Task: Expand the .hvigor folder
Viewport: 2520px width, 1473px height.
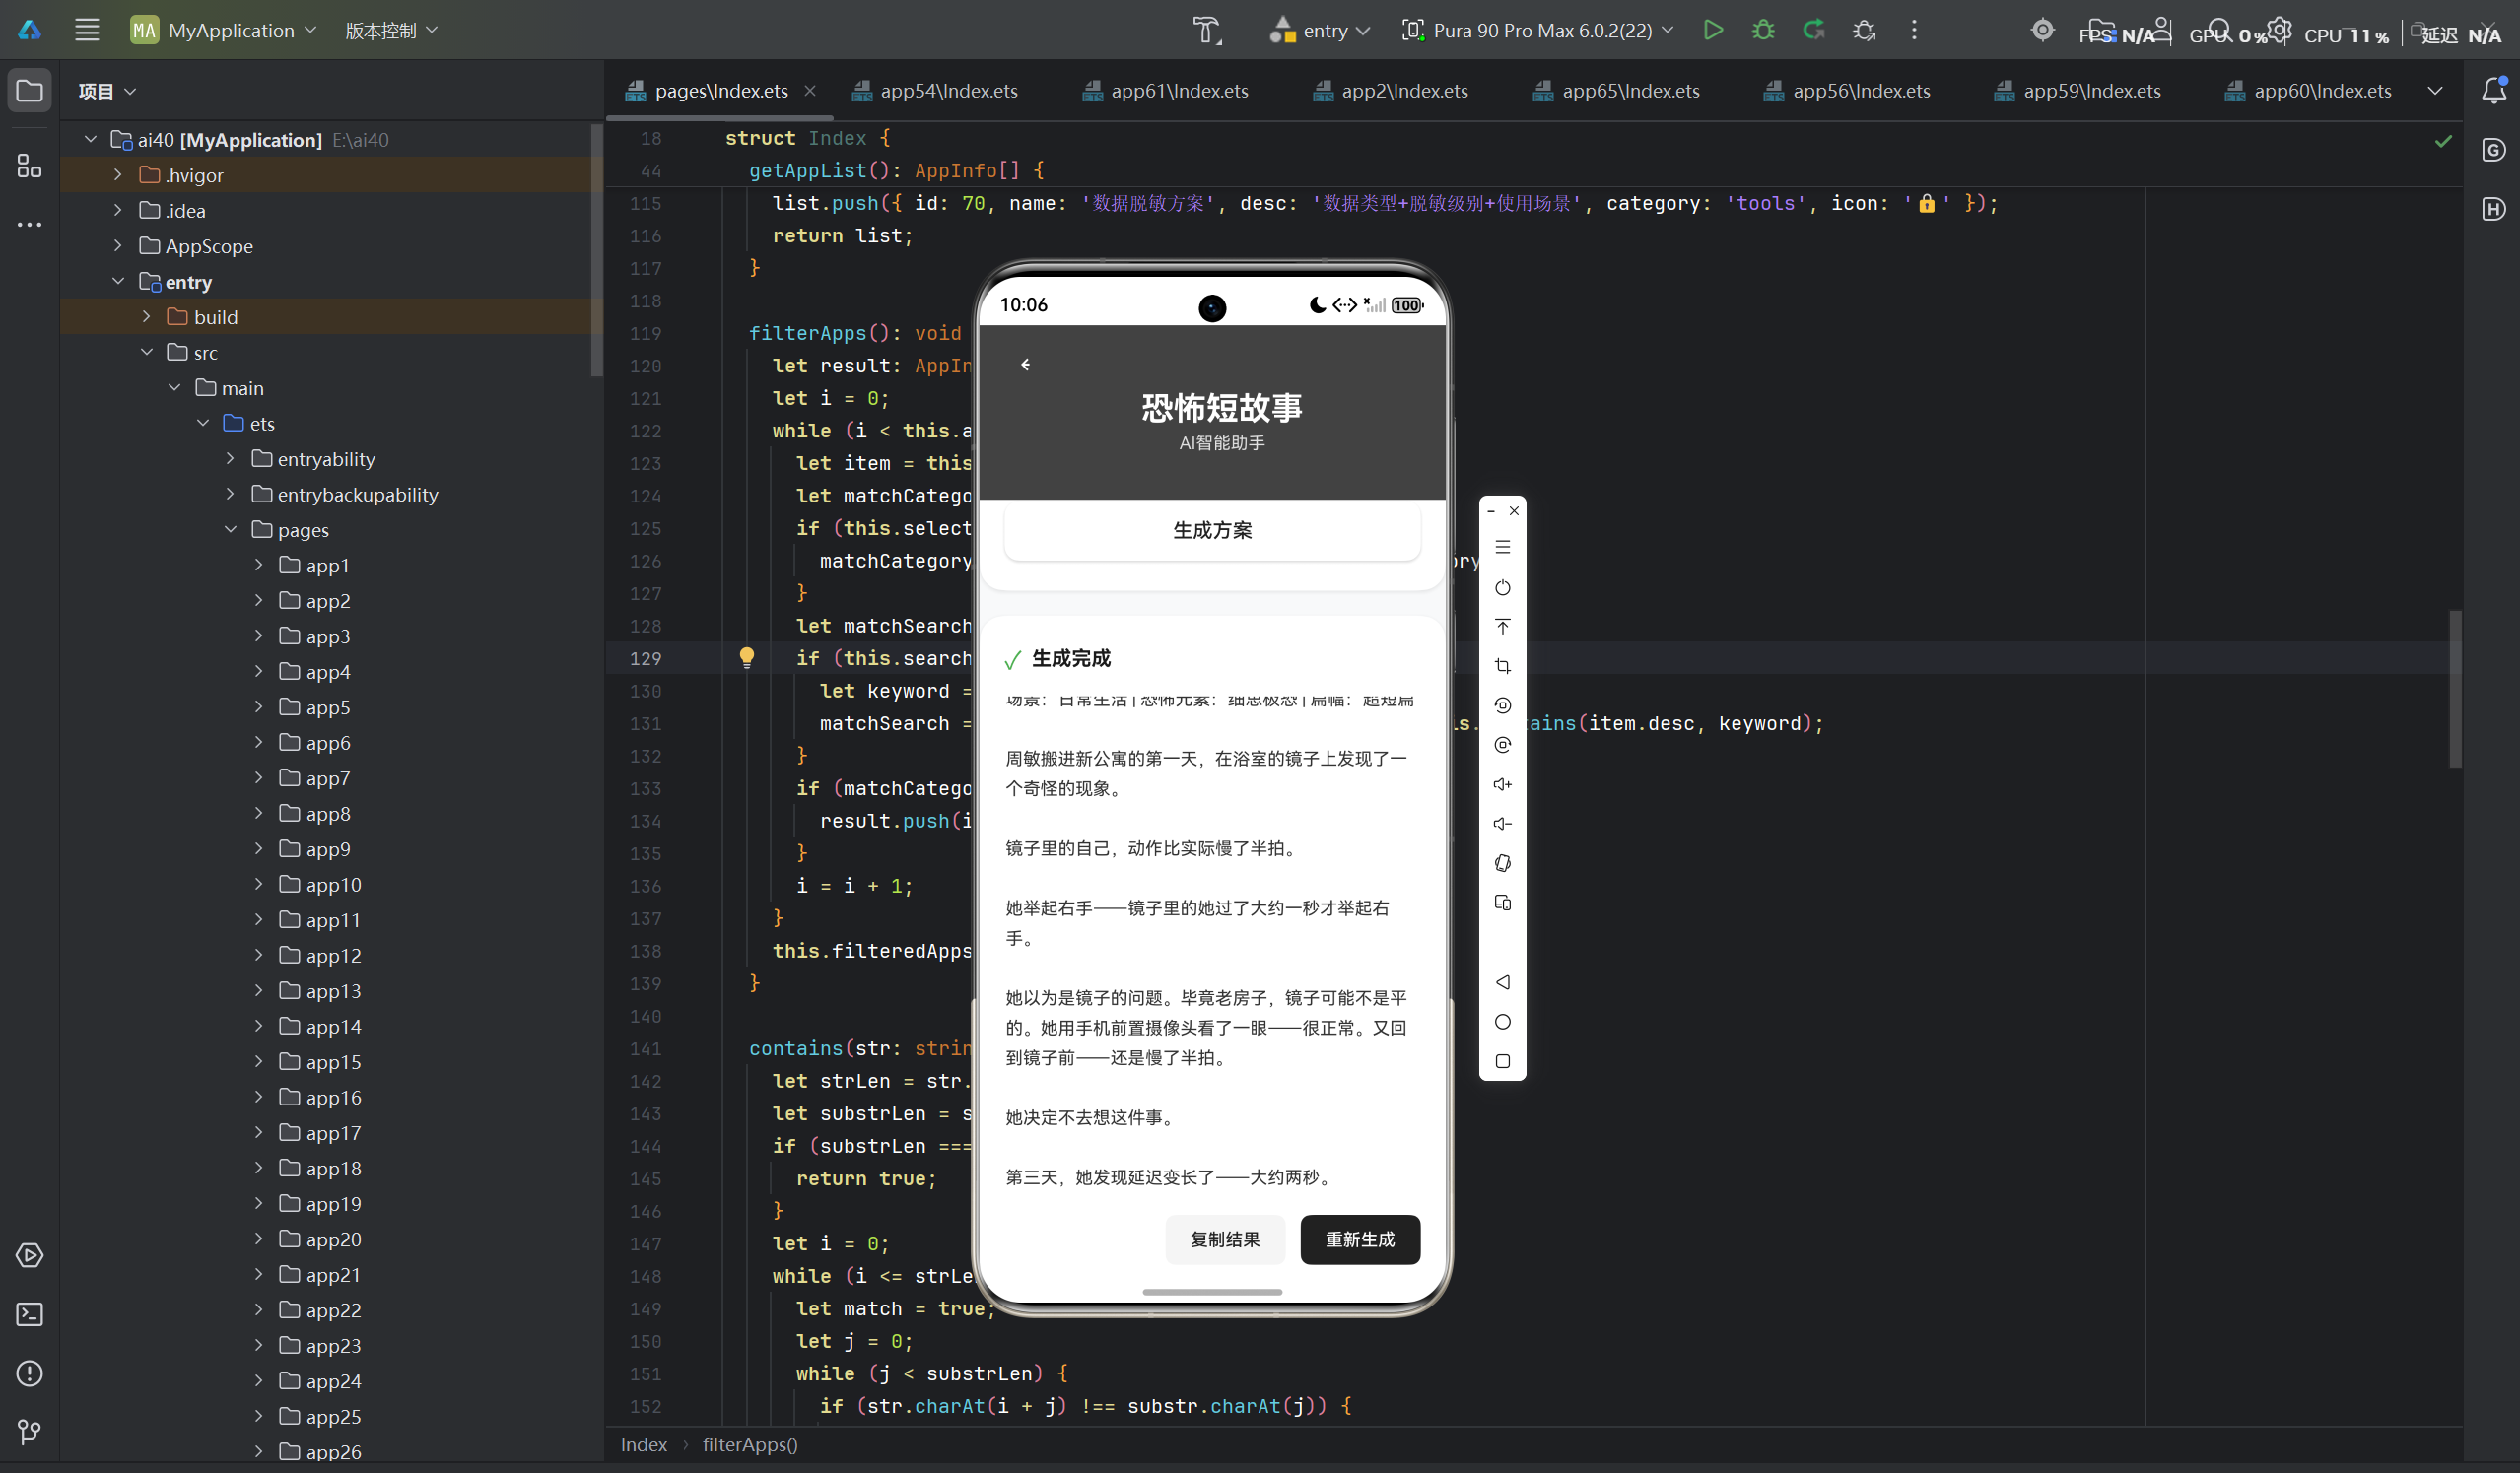Action: coord(118,175)
